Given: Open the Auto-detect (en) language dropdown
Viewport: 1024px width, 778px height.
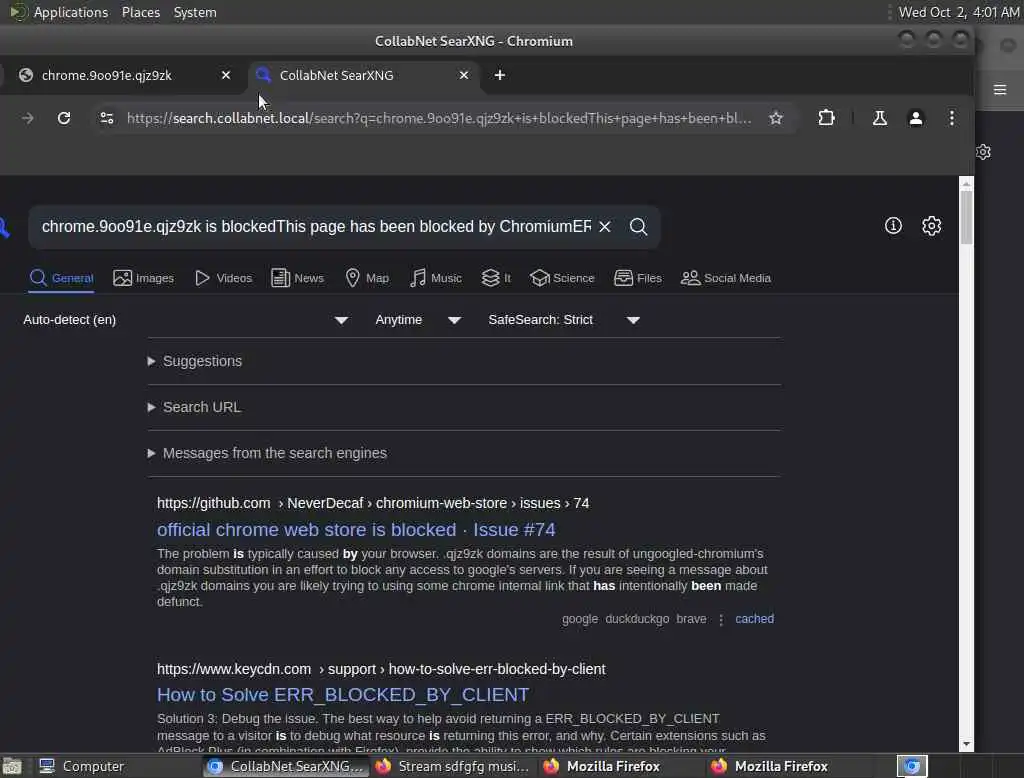Looking at the screenshot, I should [185, 320].
